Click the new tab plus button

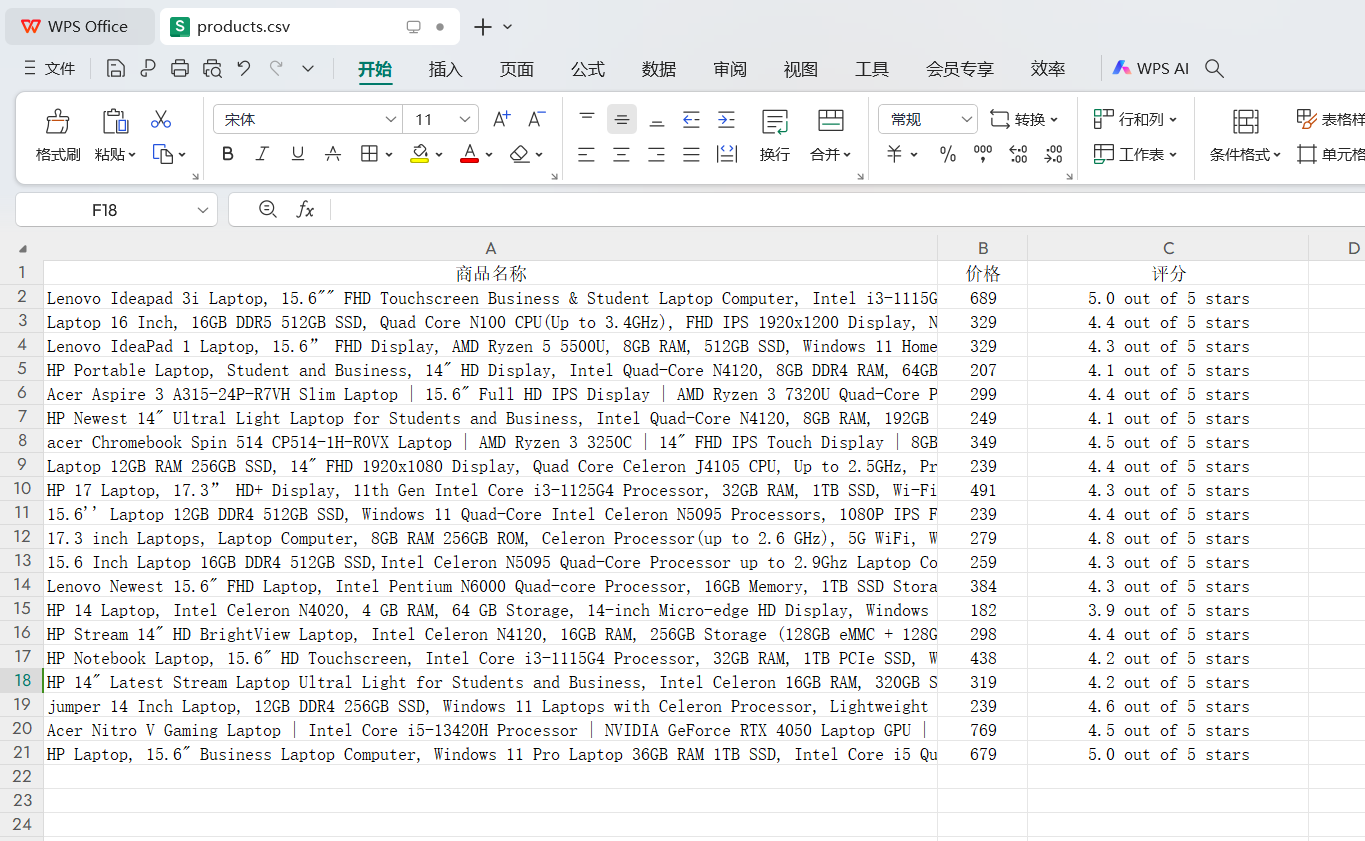point(483,27)
